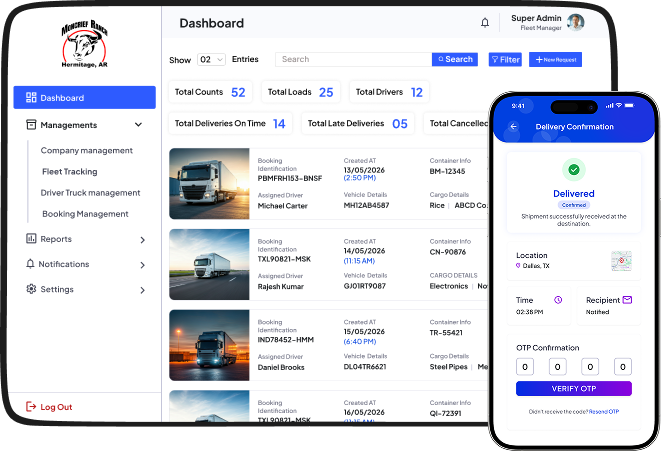The width and height of the screenshot is (662, 451).
Task: Click the Dashboard grid icon in sidebar
Action: (x=31, y=98)
